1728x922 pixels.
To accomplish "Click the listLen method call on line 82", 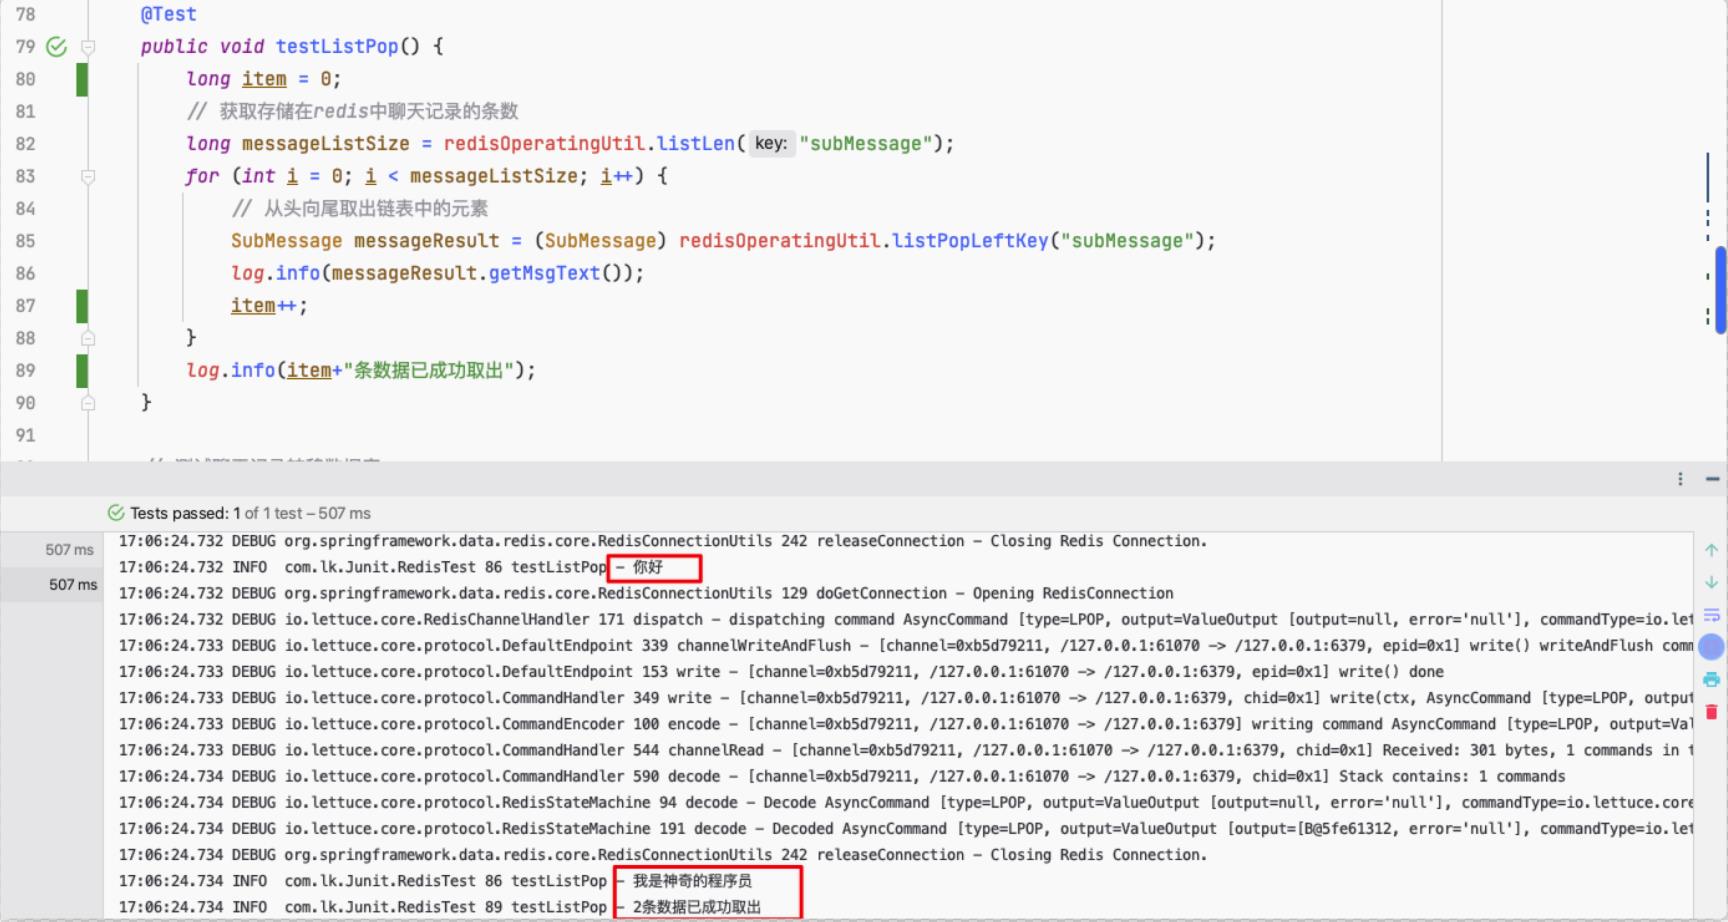I will 695,144.
